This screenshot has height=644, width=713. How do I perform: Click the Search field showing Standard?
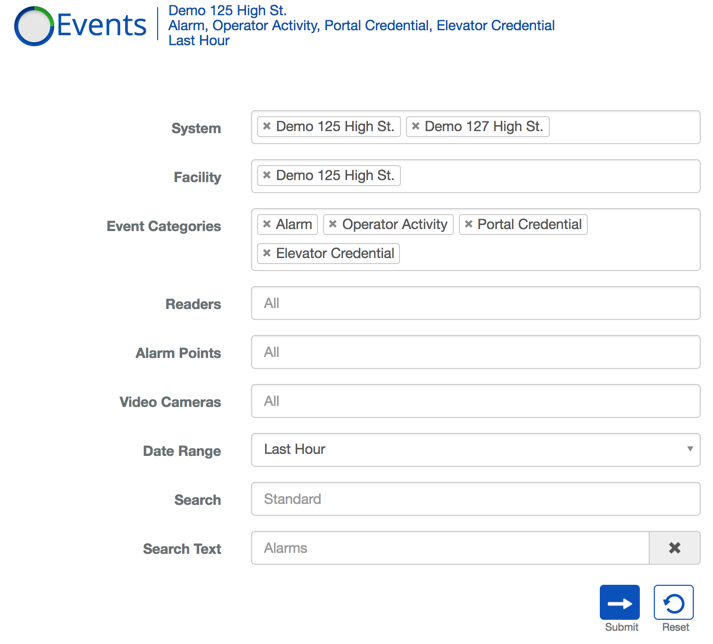pos(475,499)
